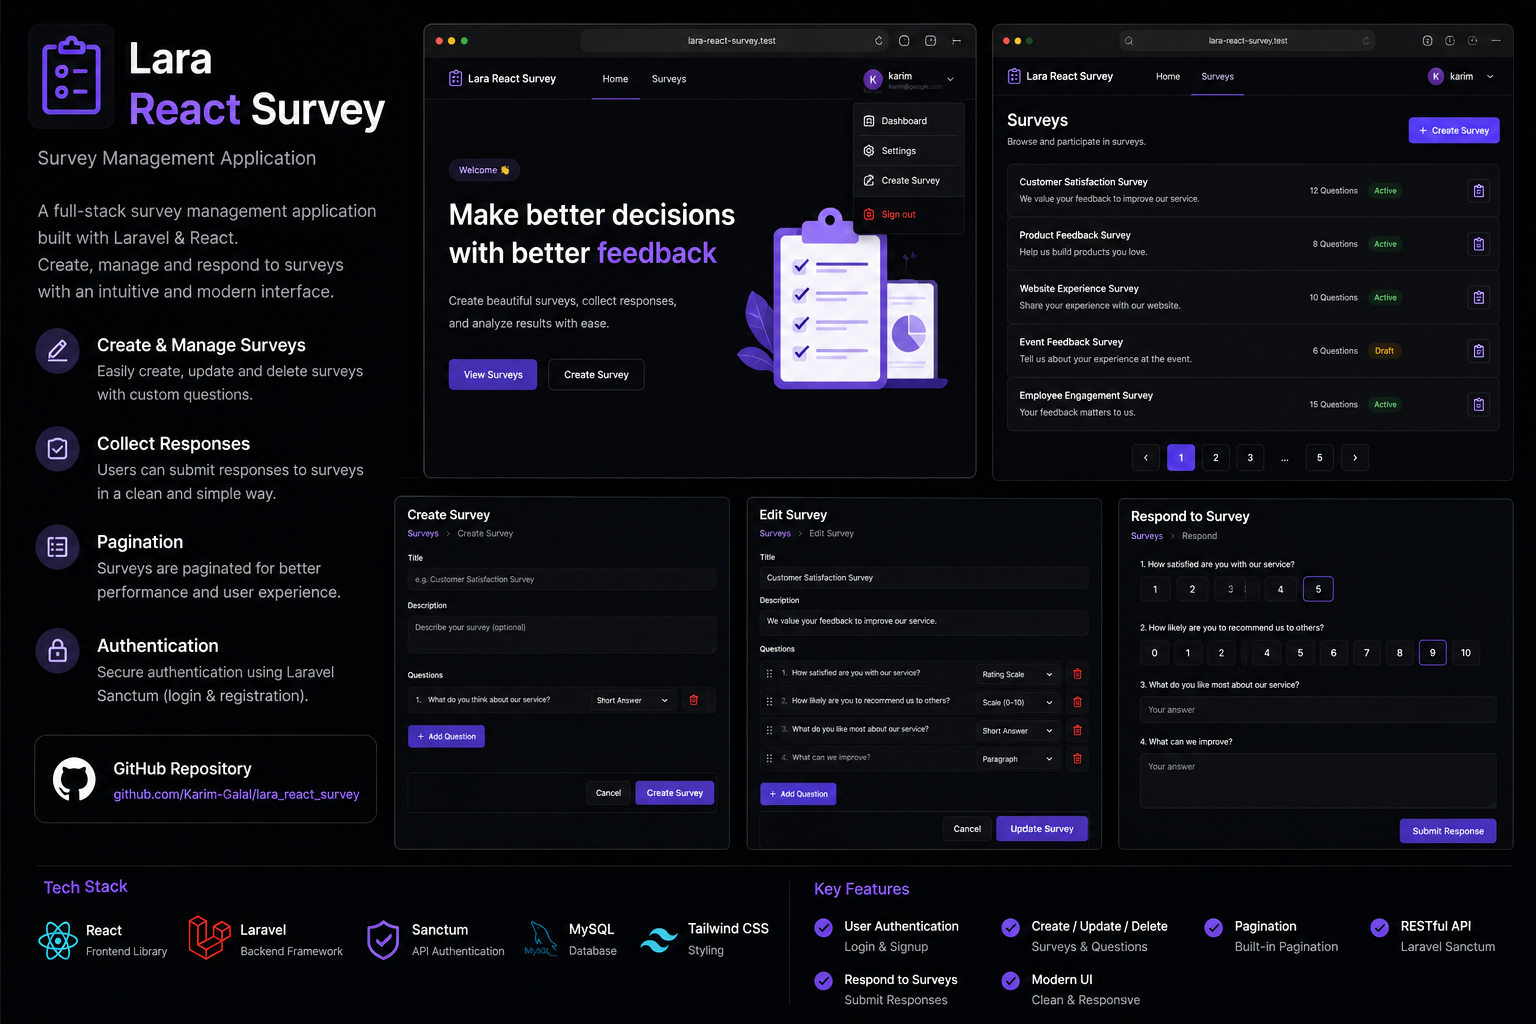Toggle the karim user menu chevron in Home window
Image resolution: width=1536 pixels, height=1024 pixels.
pos(950,79)
